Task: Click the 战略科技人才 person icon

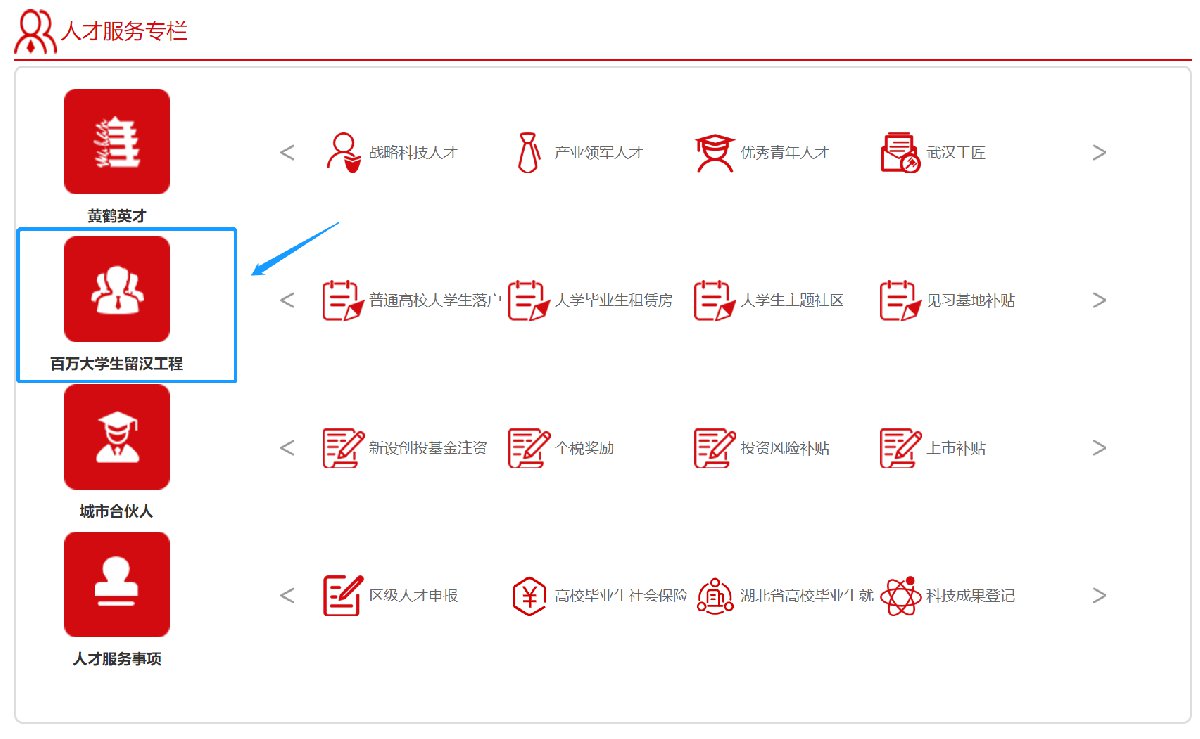Action: [x=343, y=153]
